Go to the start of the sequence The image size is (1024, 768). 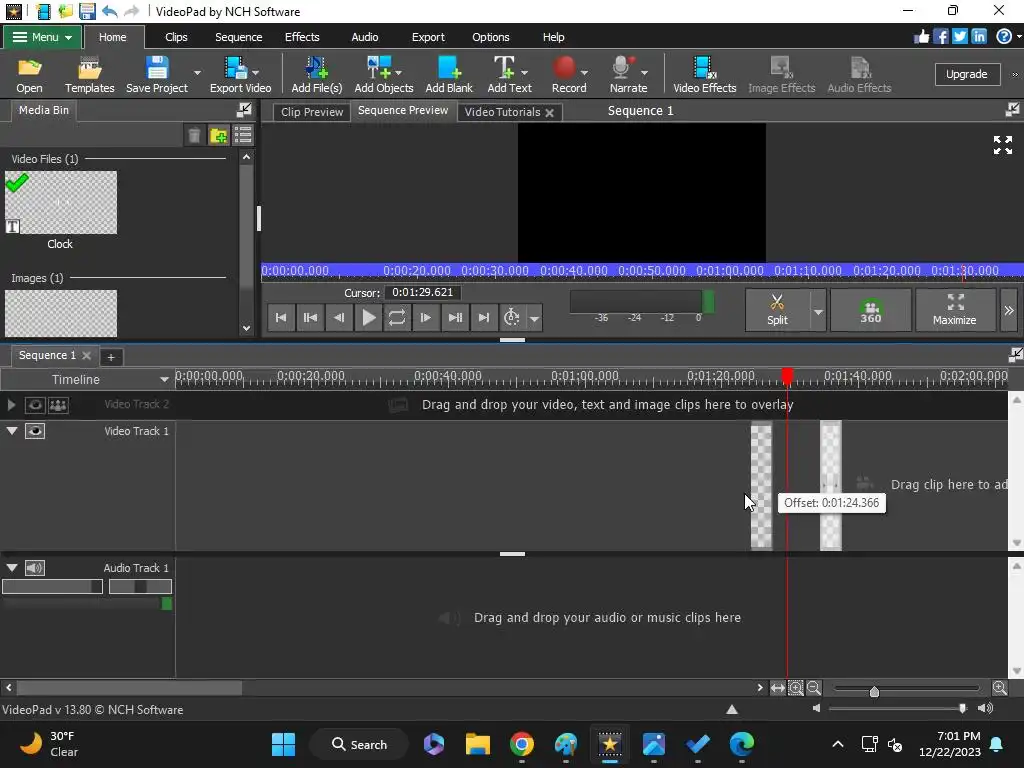click(281, 318)
